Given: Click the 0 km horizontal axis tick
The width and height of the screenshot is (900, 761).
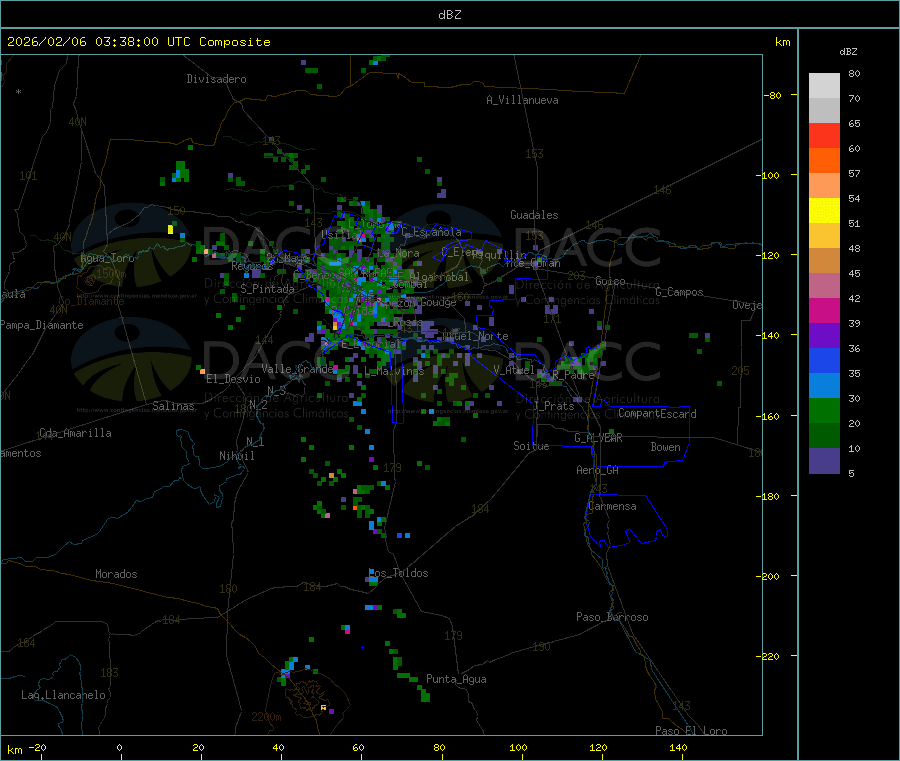Looking at the screenshot, I should coord(119,747).
